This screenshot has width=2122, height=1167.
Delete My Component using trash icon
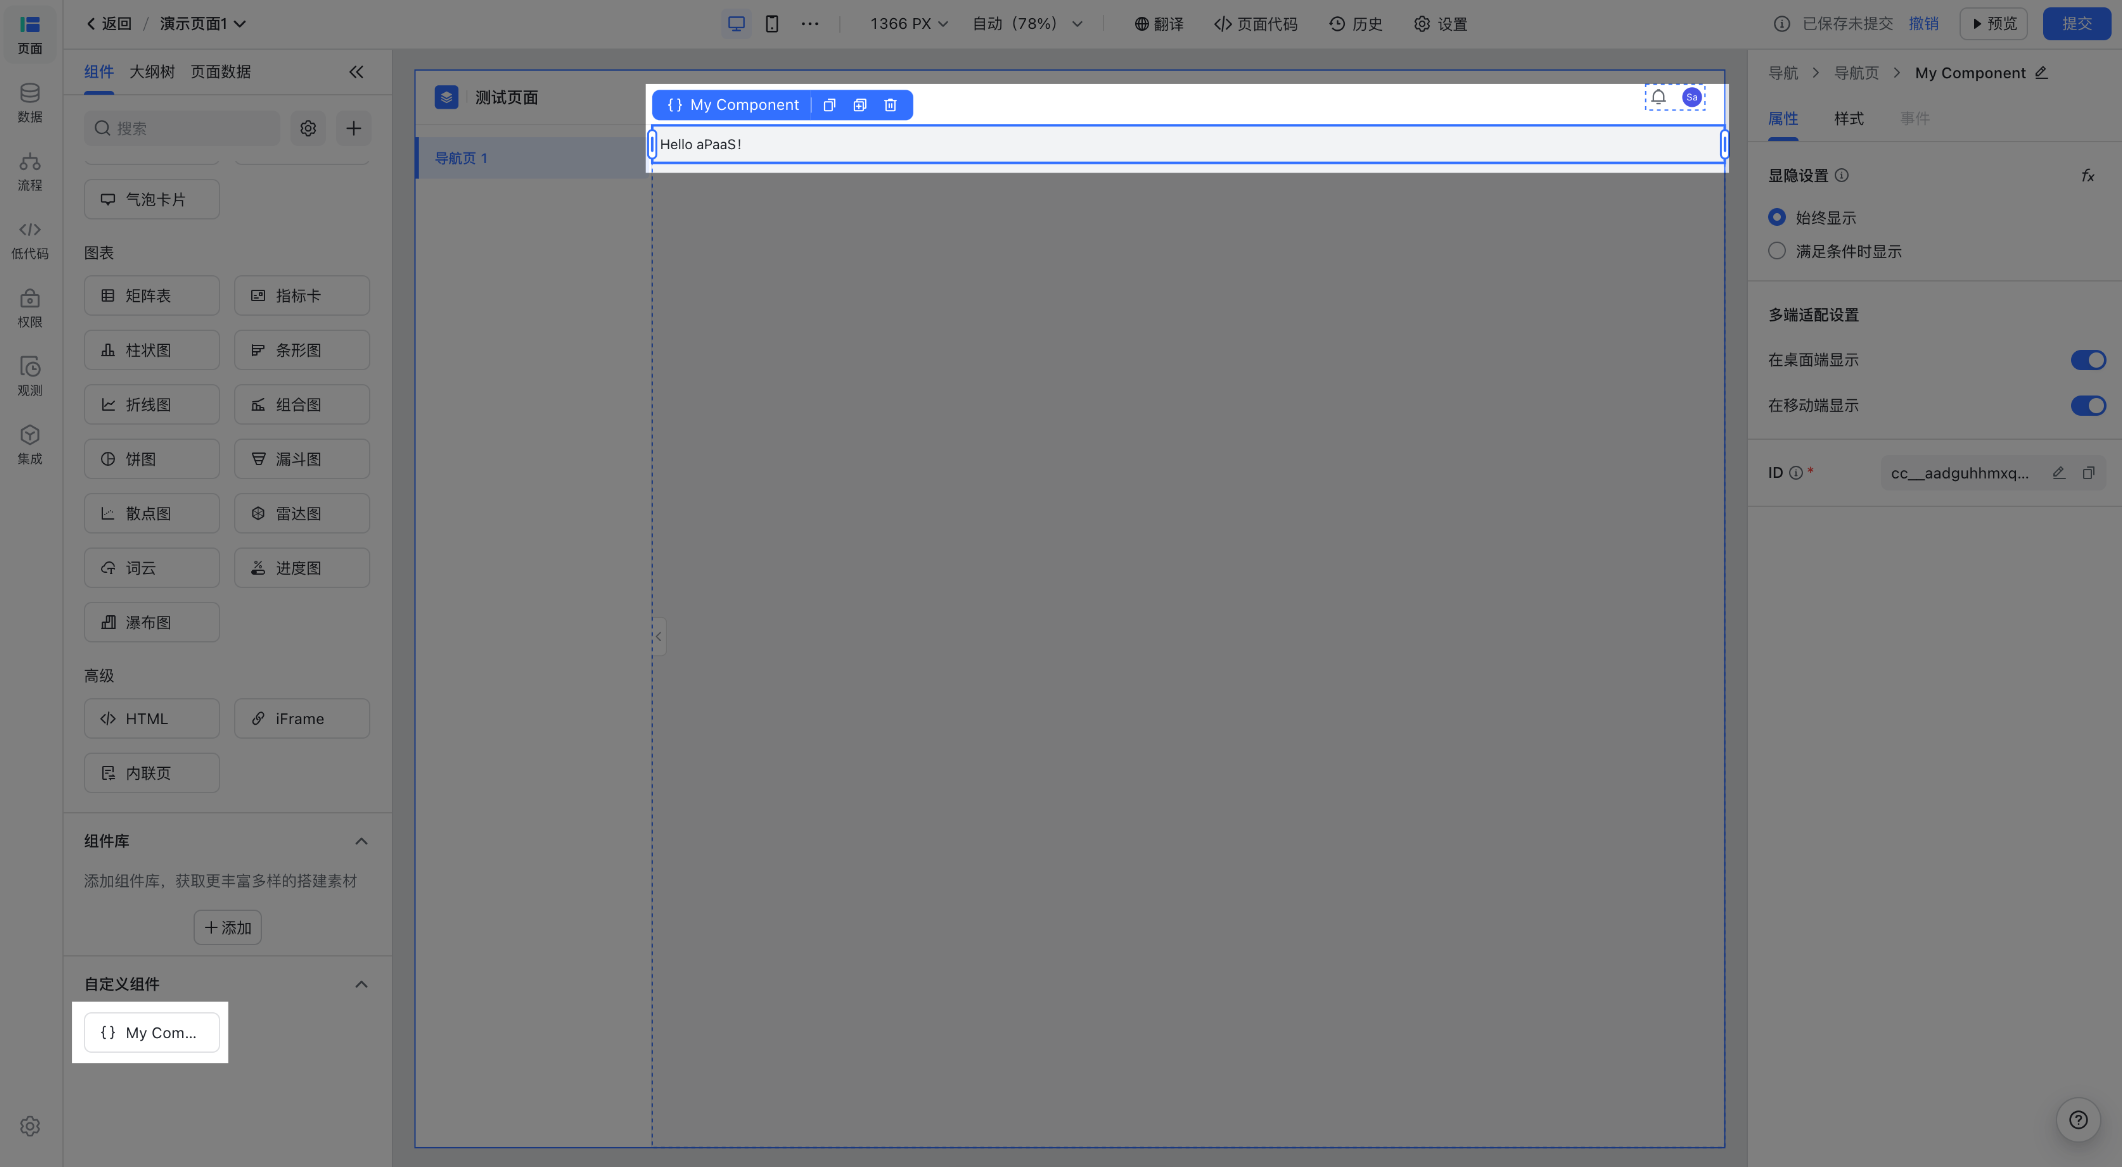[x=890, y=105]
